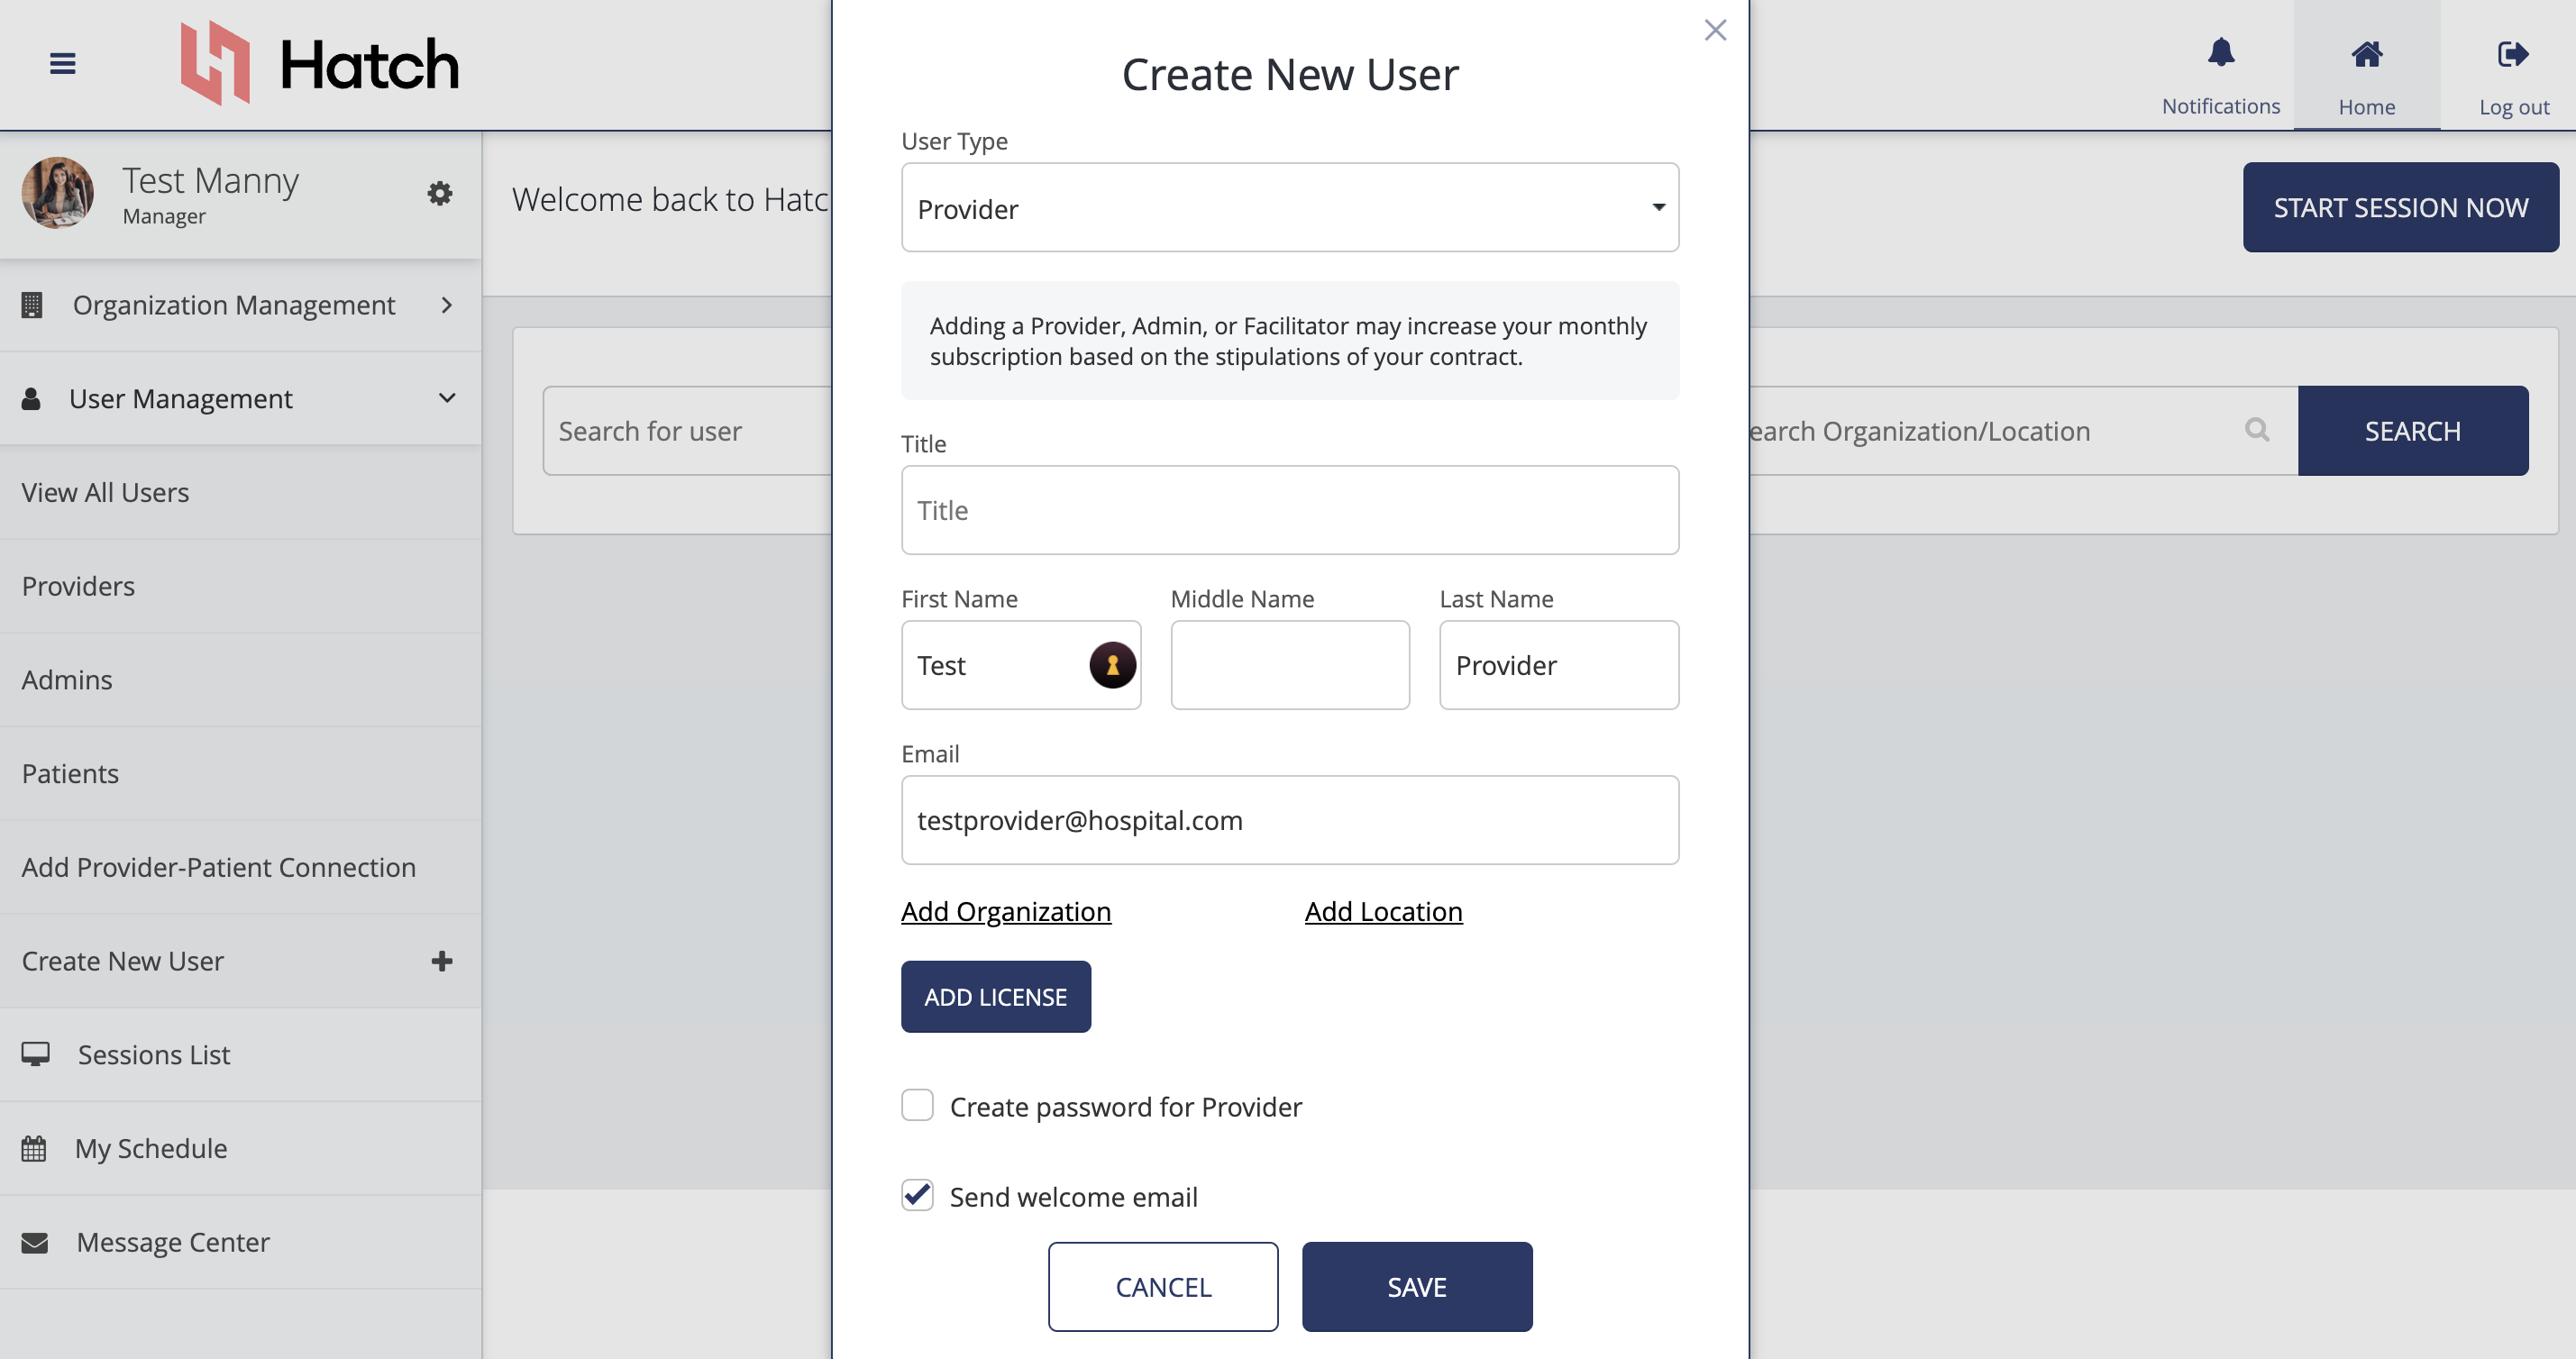Click the Sessions List monitor icon
Screen dimensions: 2576x1359
[x=35, y=1054]
